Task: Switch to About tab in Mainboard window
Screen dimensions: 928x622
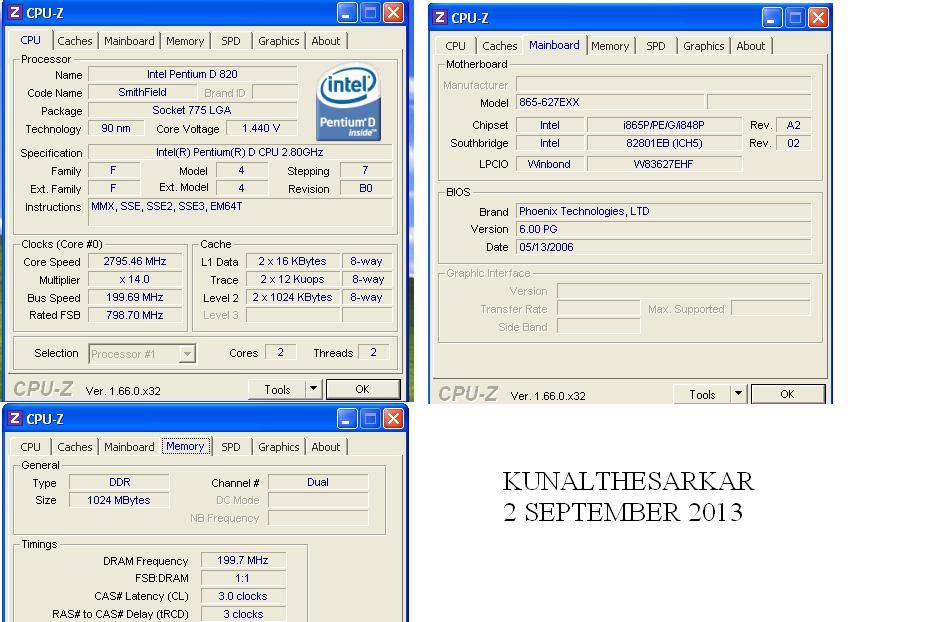Action: (x=750, y=46)
